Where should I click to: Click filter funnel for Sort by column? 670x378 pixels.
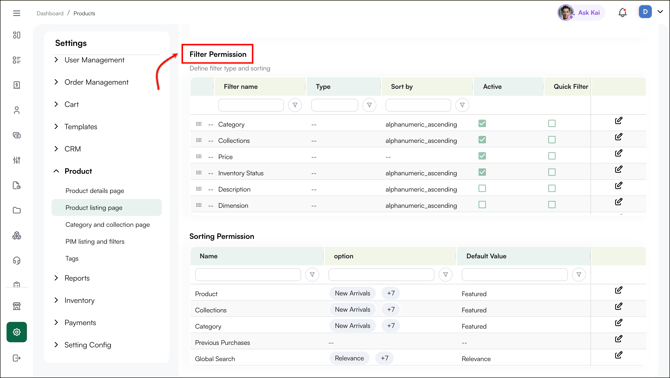pos(462,105)
